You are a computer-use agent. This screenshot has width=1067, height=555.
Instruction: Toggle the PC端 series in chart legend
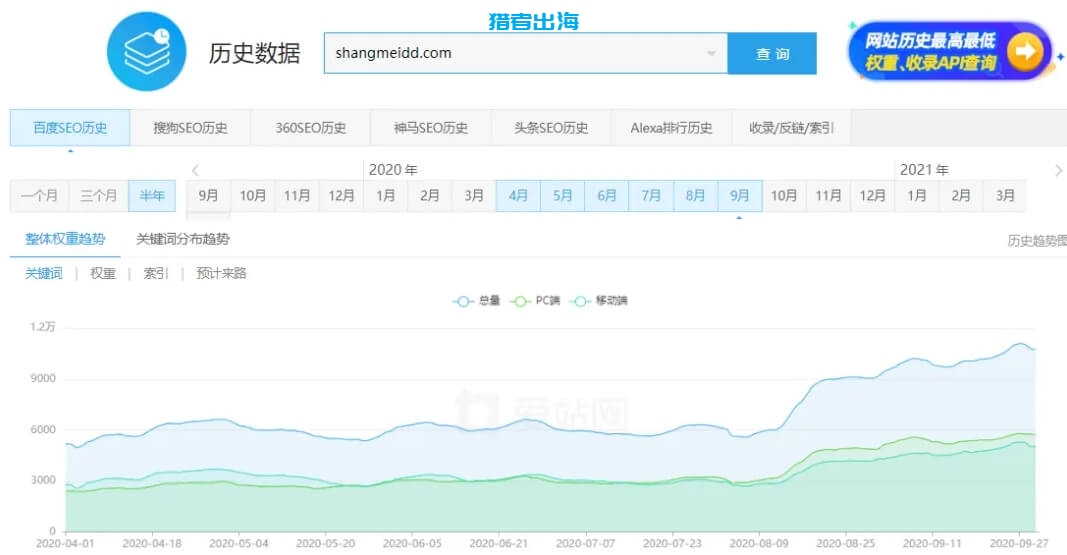pyautogui.click(x=535, y=301)
